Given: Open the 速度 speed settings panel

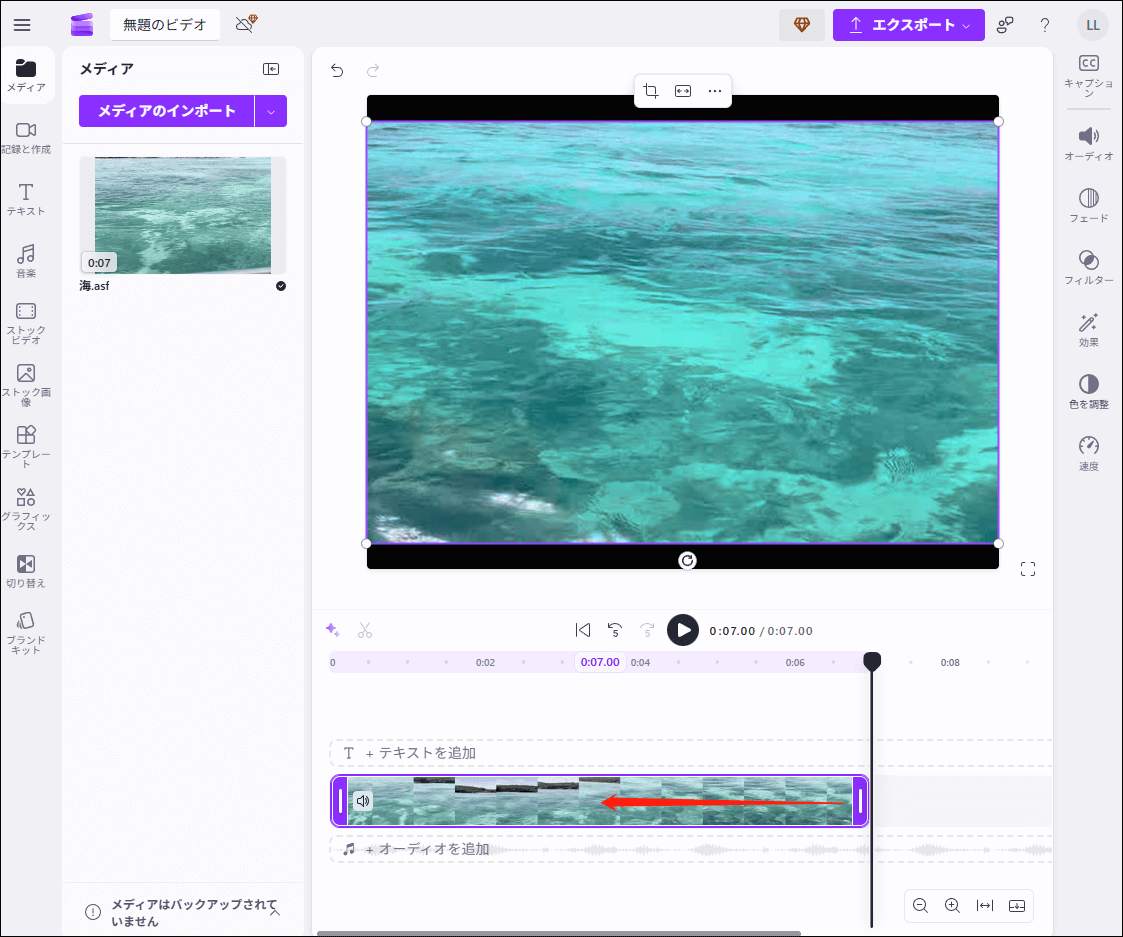Looking at the screenshot, I should (1088, 450).
